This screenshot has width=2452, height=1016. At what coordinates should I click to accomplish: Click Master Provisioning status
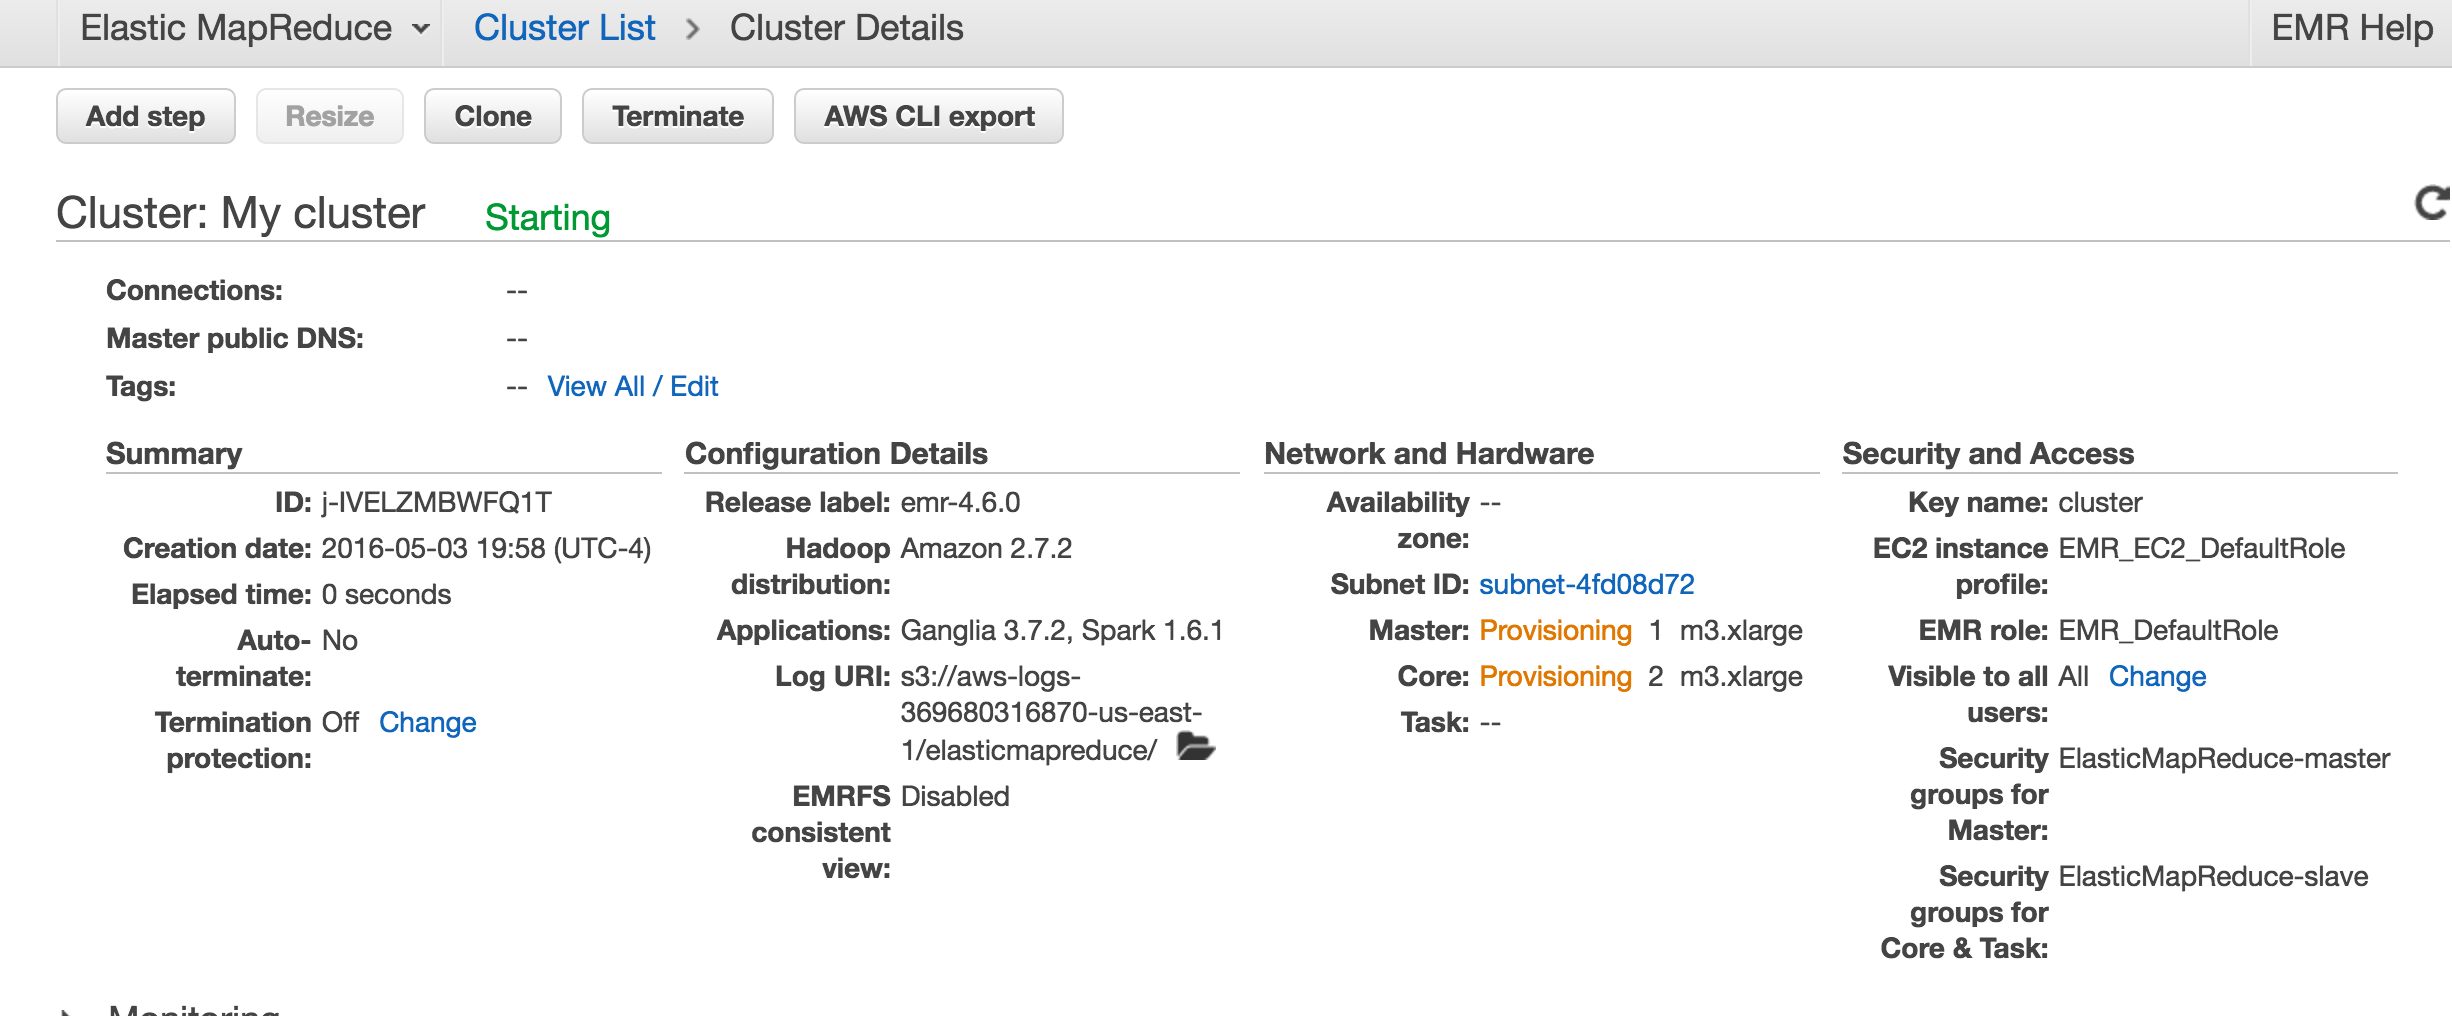(x=1555, y=630)
